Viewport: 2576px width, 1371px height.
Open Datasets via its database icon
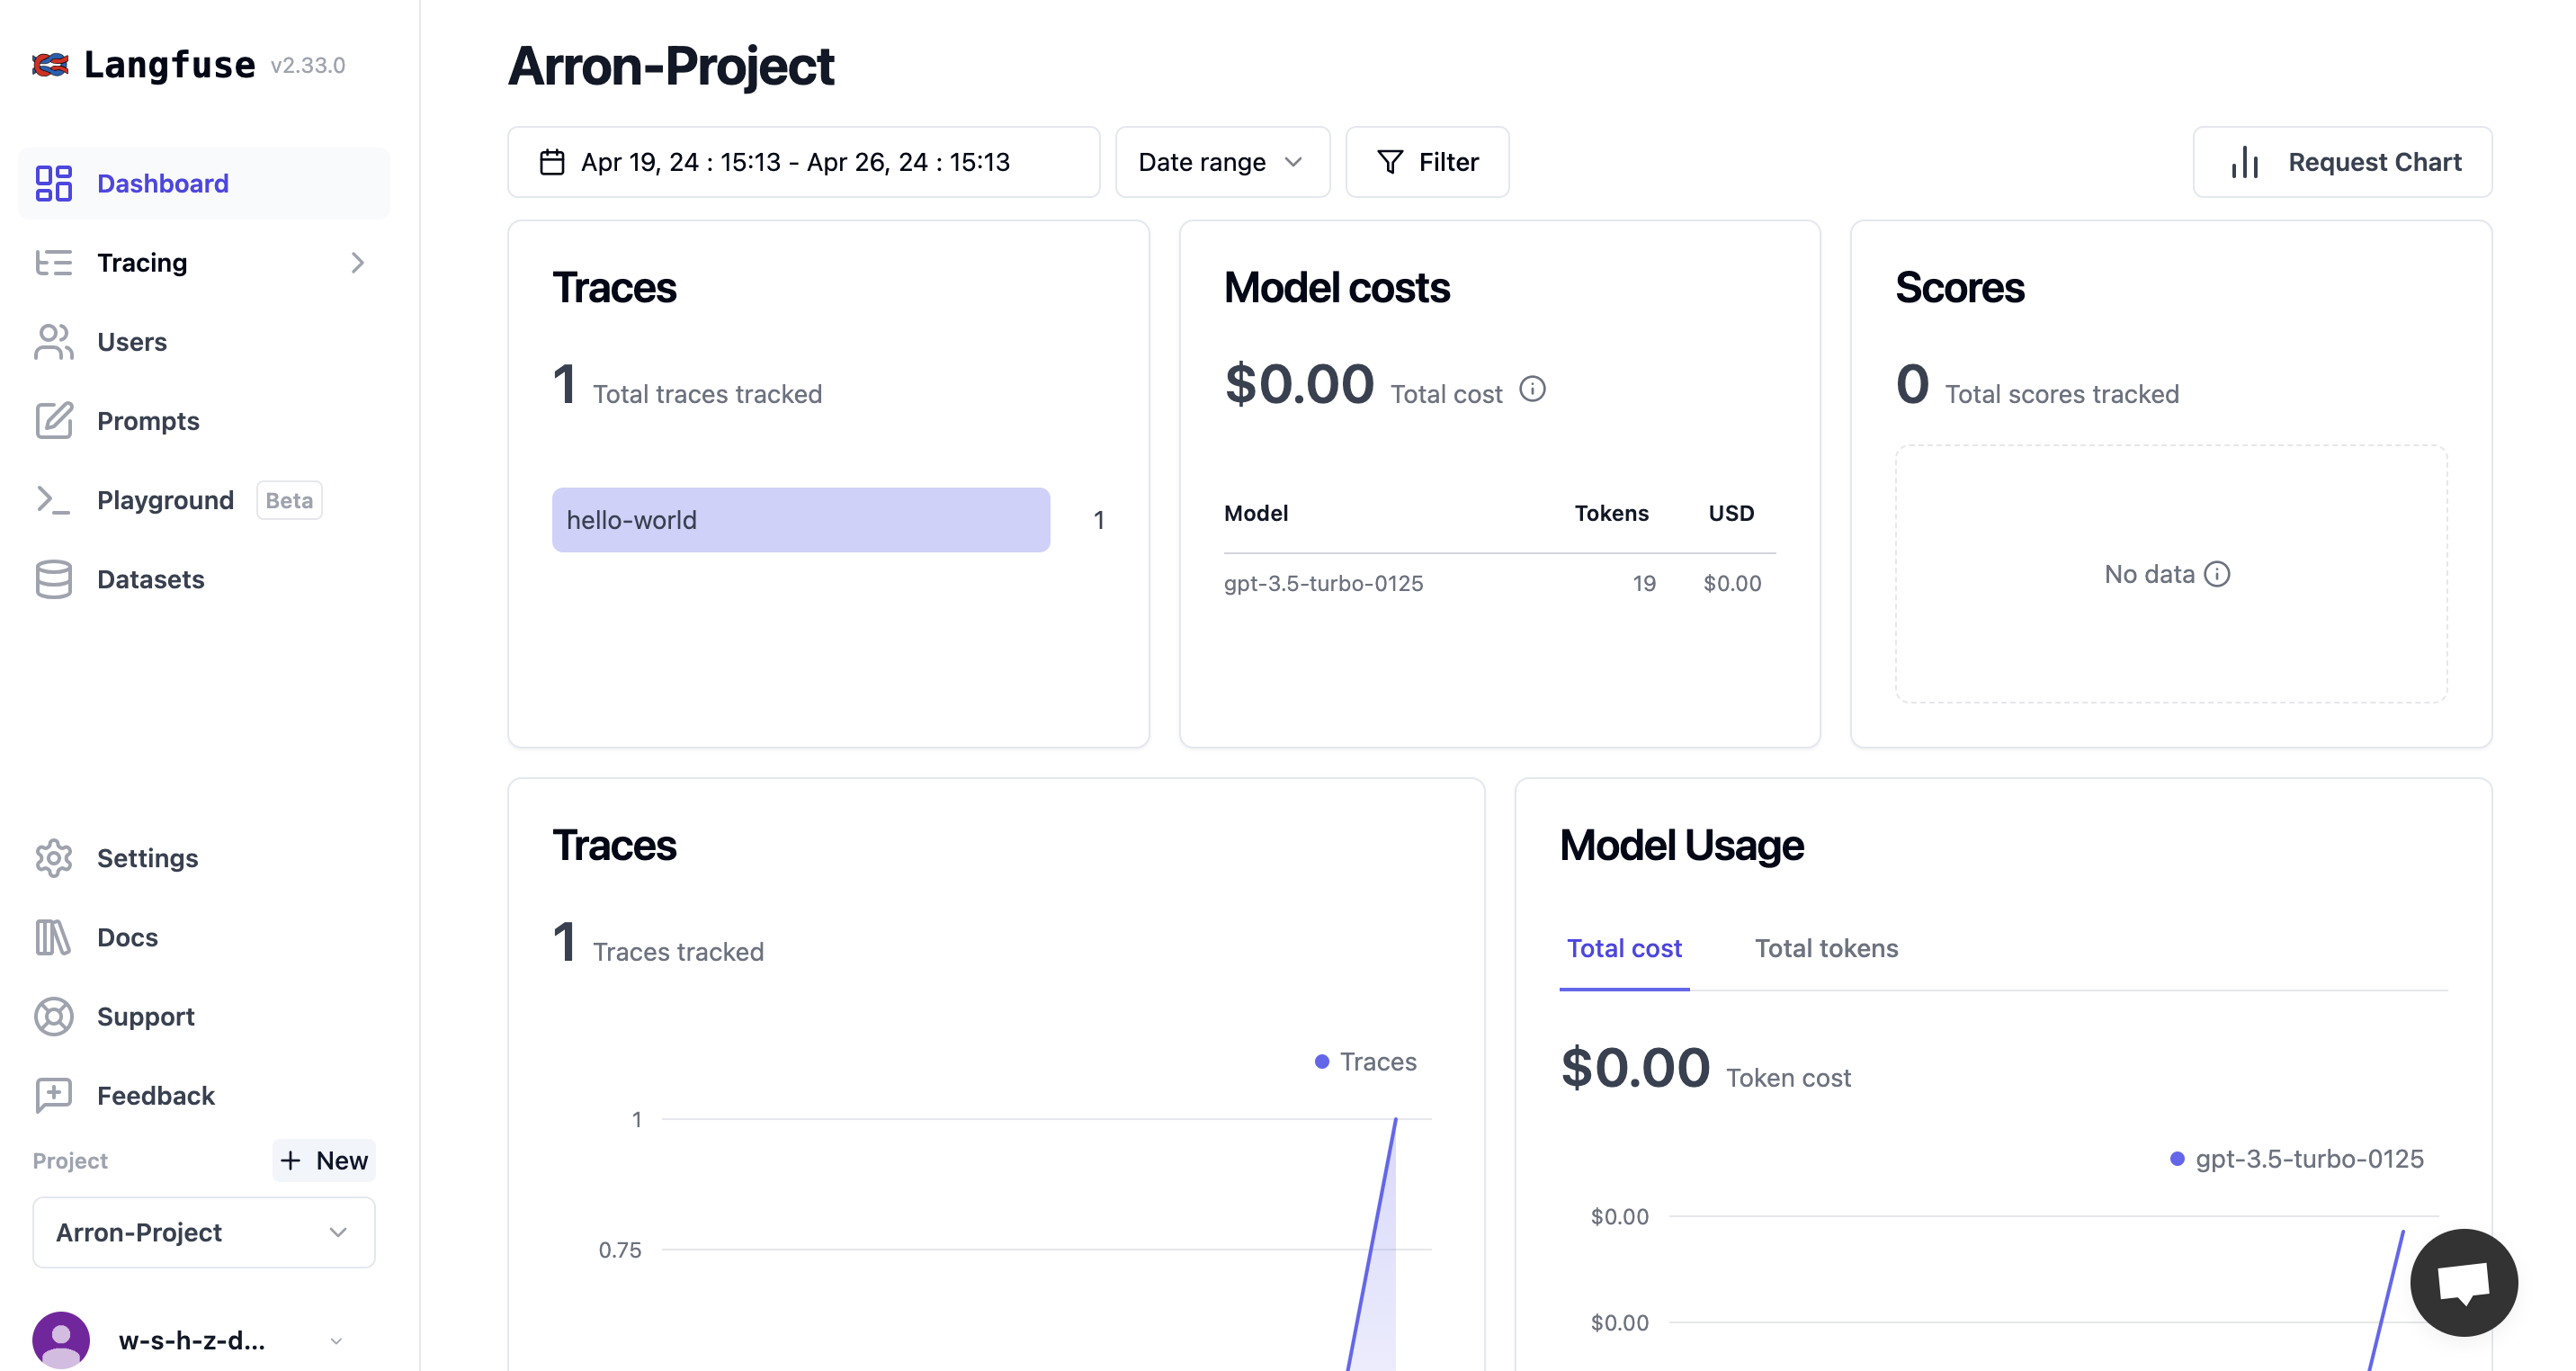(53, 579)
